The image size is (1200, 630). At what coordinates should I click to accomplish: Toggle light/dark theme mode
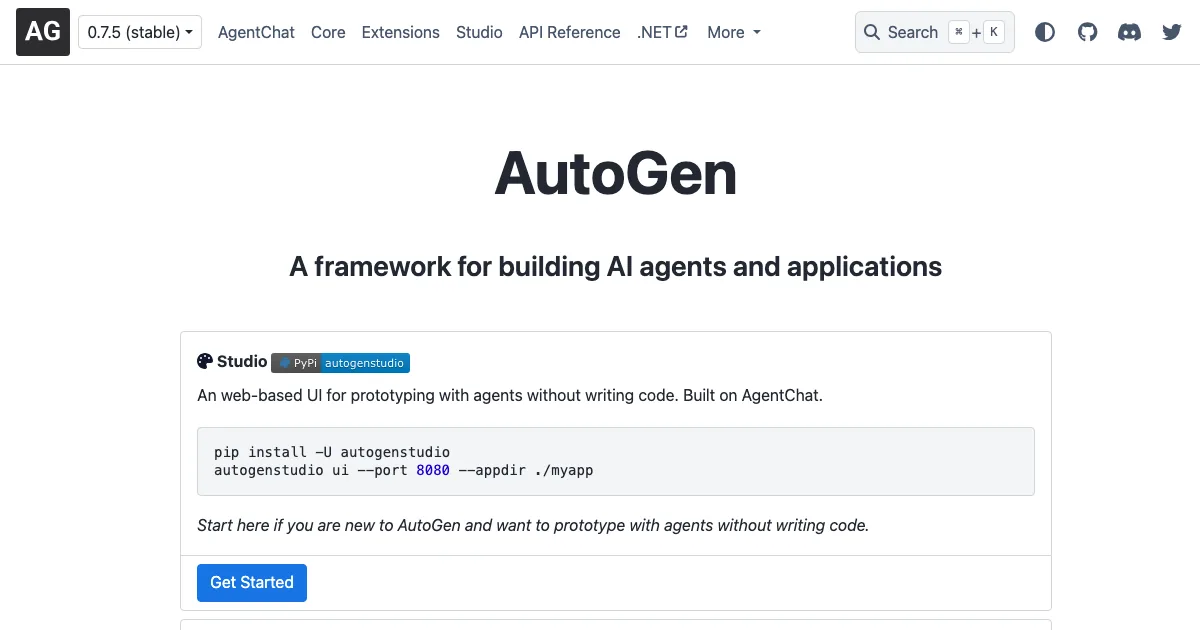(x=1045, y=32)
